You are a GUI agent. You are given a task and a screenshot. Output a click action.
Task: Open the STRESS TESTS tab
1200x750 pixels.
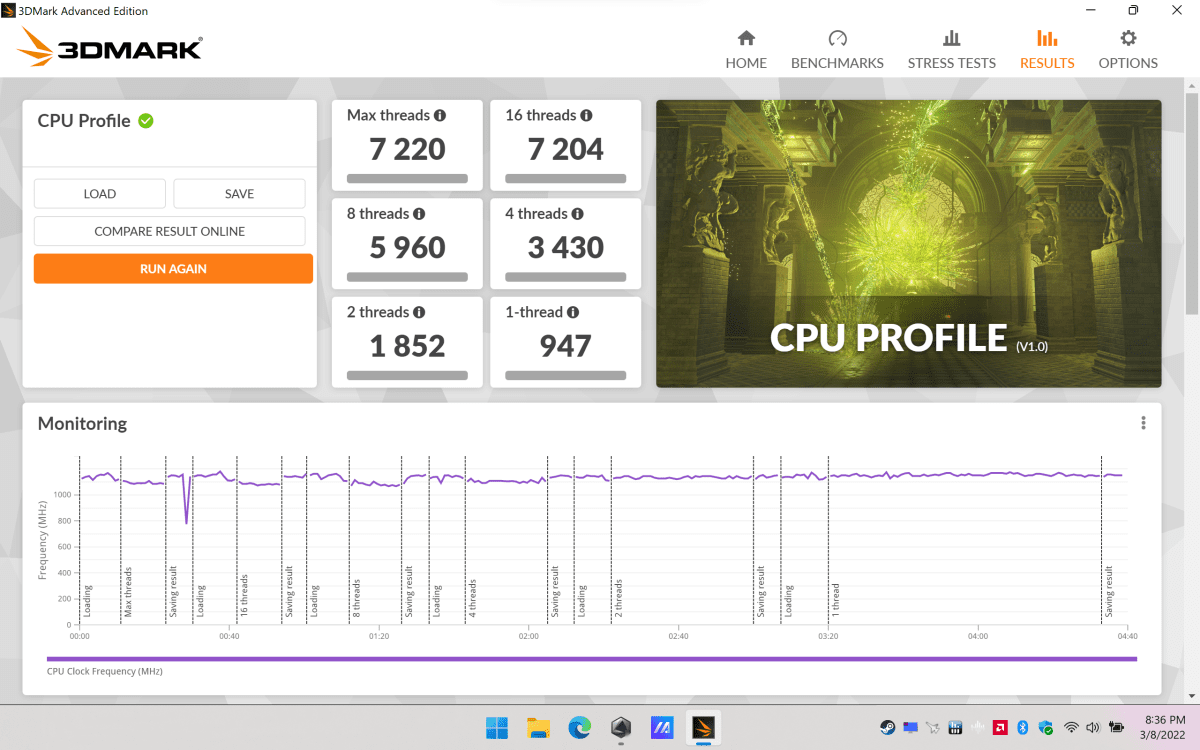[951, 50]
